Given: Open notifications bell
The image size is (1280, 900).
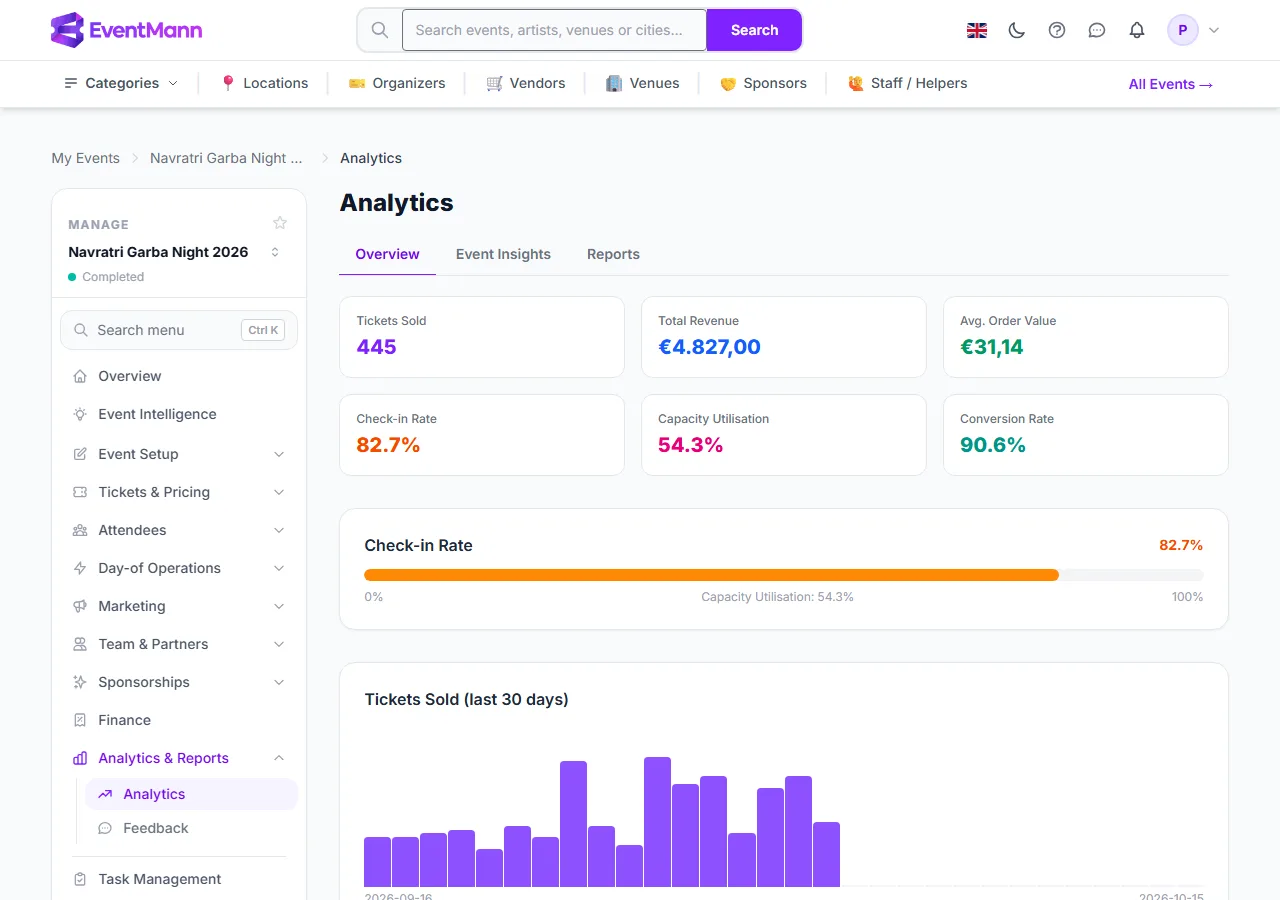Looking at the screenshot, I should click(1137, 30).
